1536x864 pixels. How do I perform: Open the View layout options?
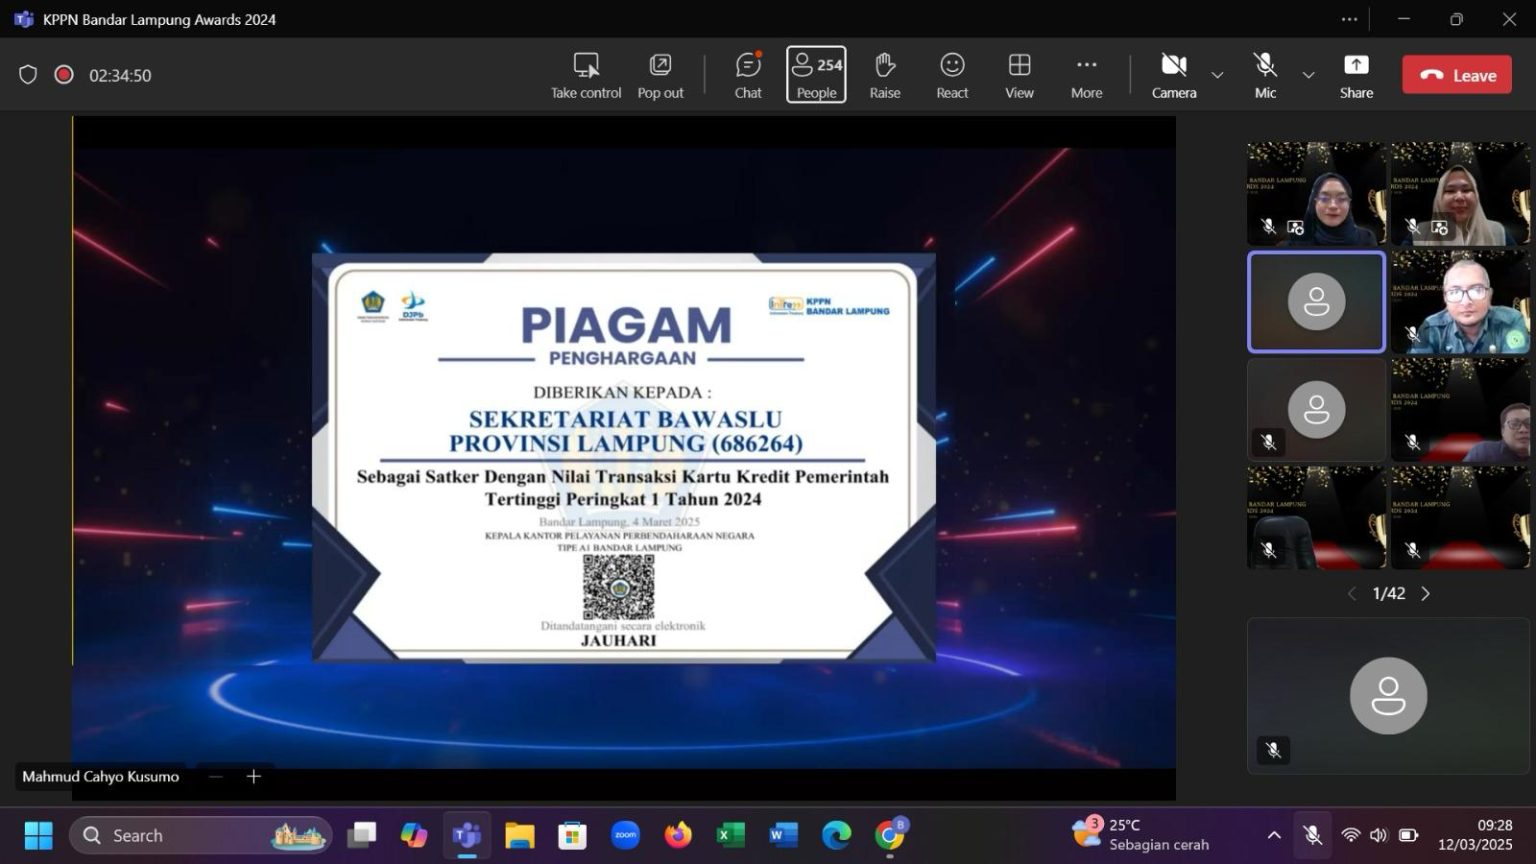(x=1019, y=75)
